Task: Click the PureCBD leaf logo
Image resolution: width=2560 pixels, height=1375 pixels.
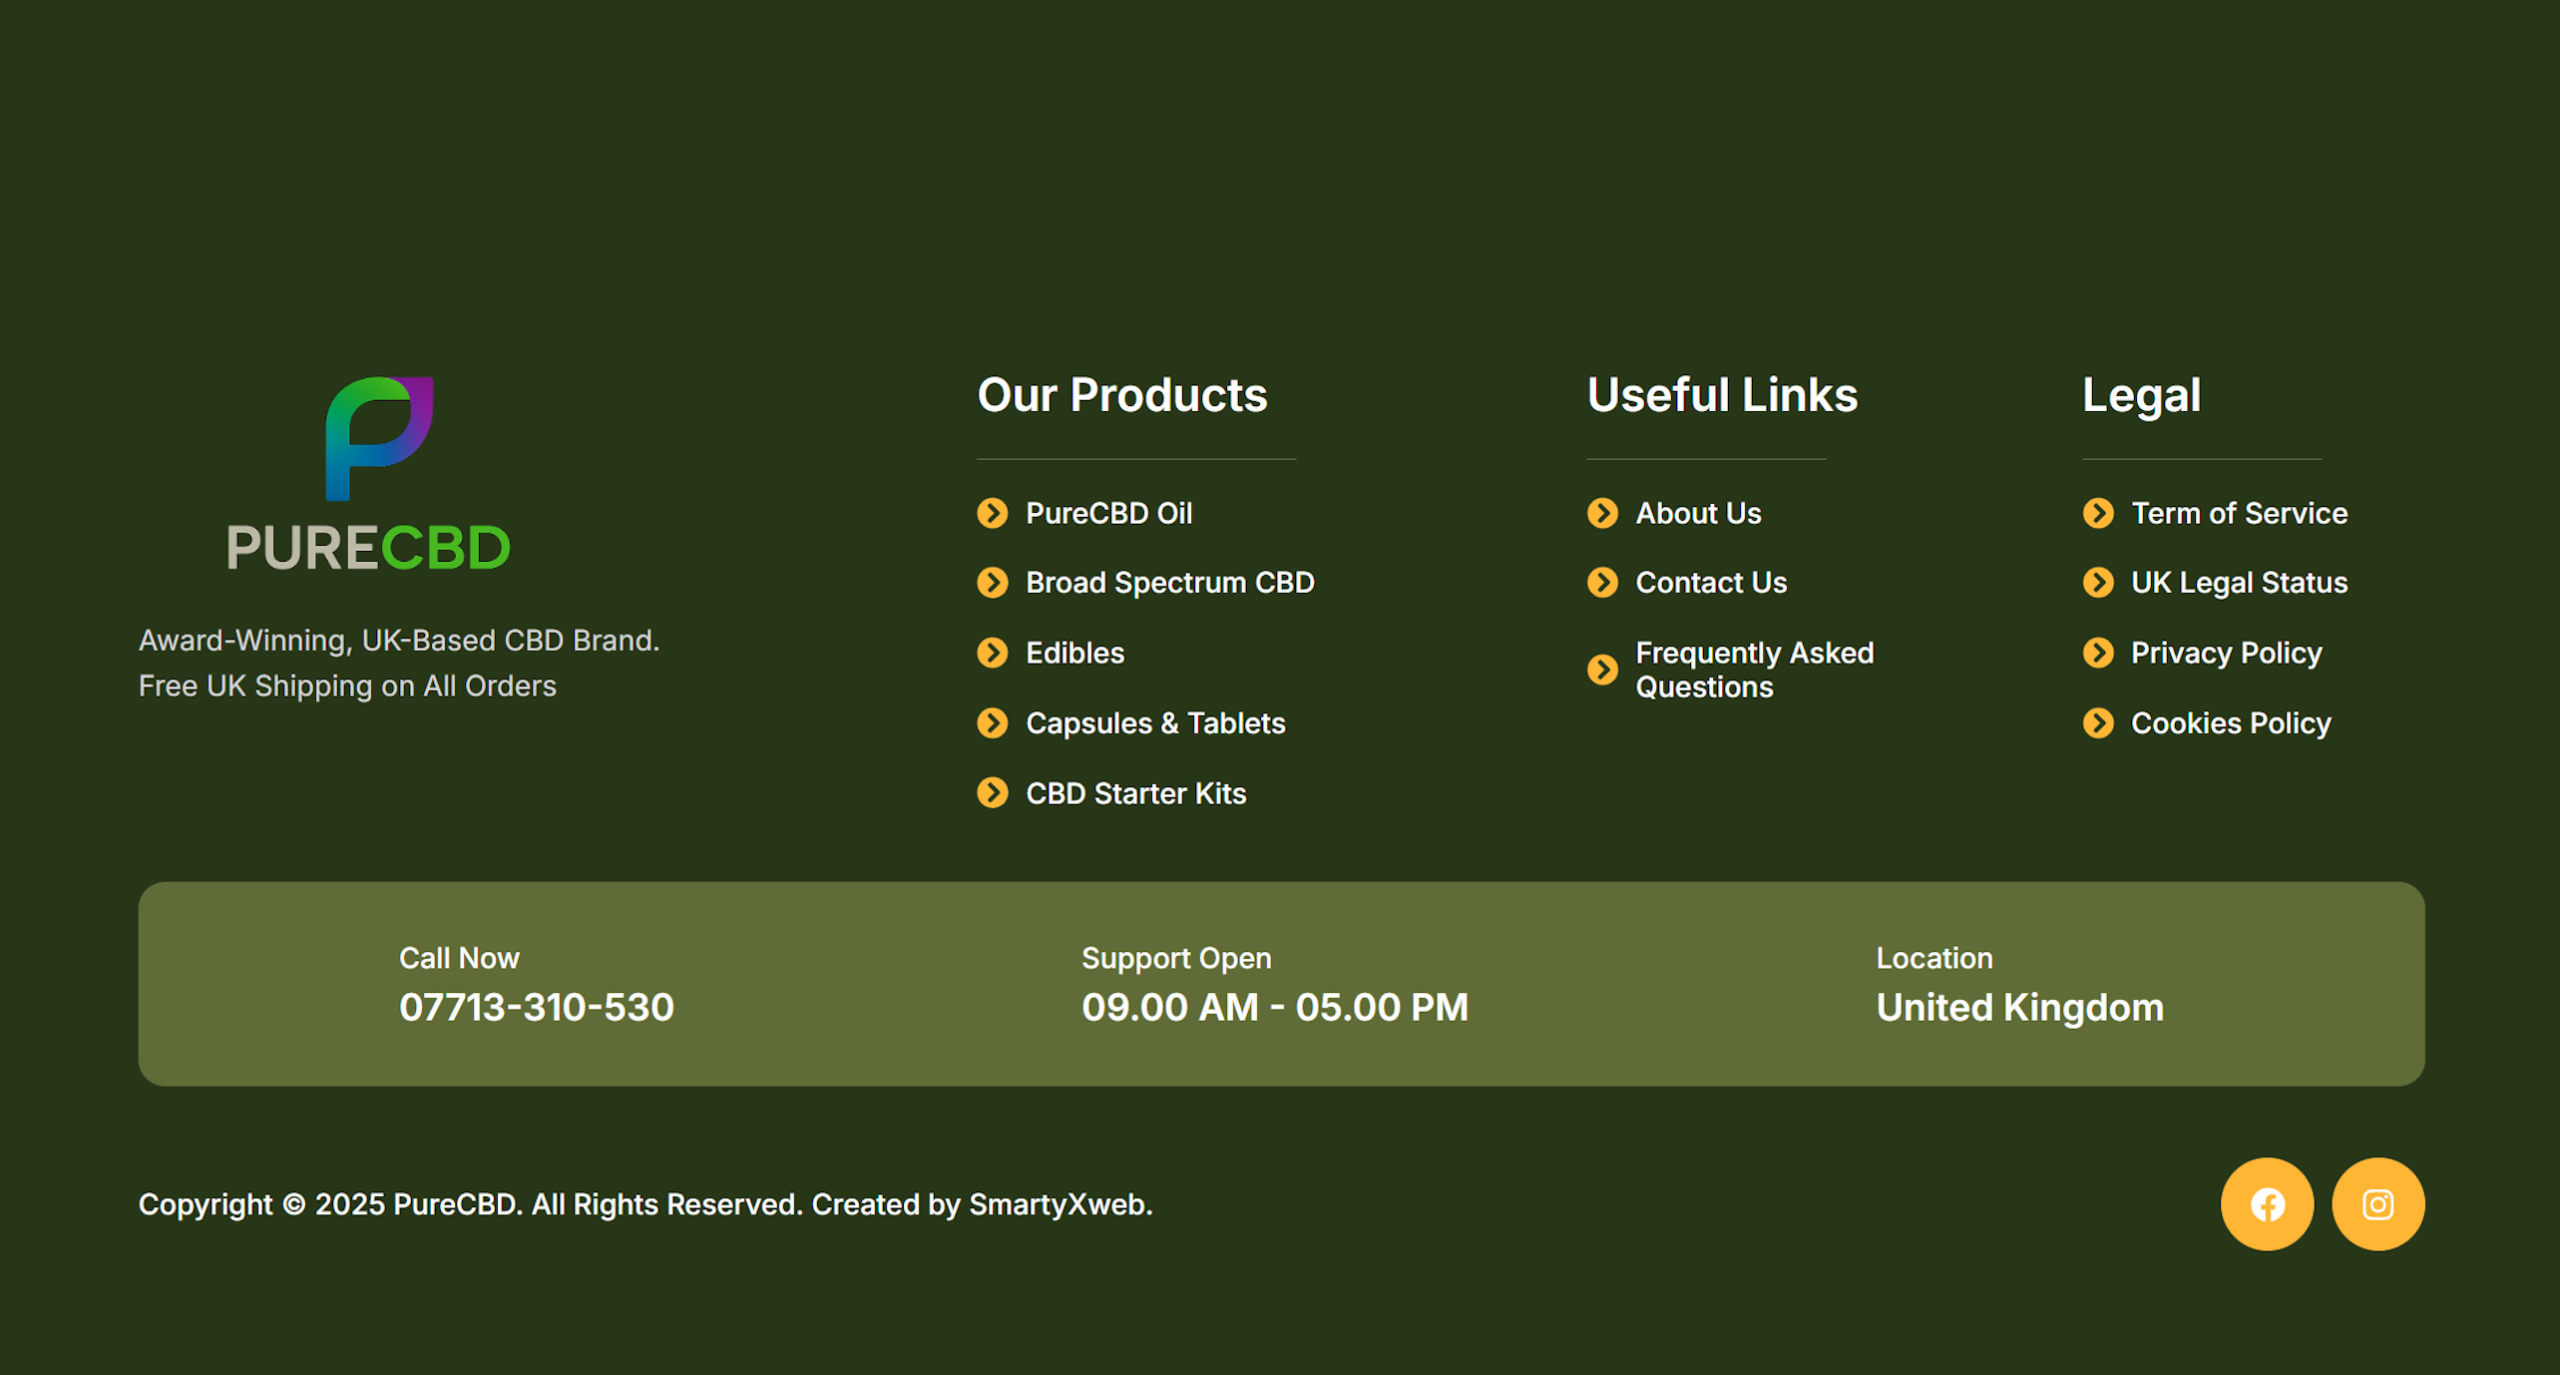Action: click(x=379, y=438)
